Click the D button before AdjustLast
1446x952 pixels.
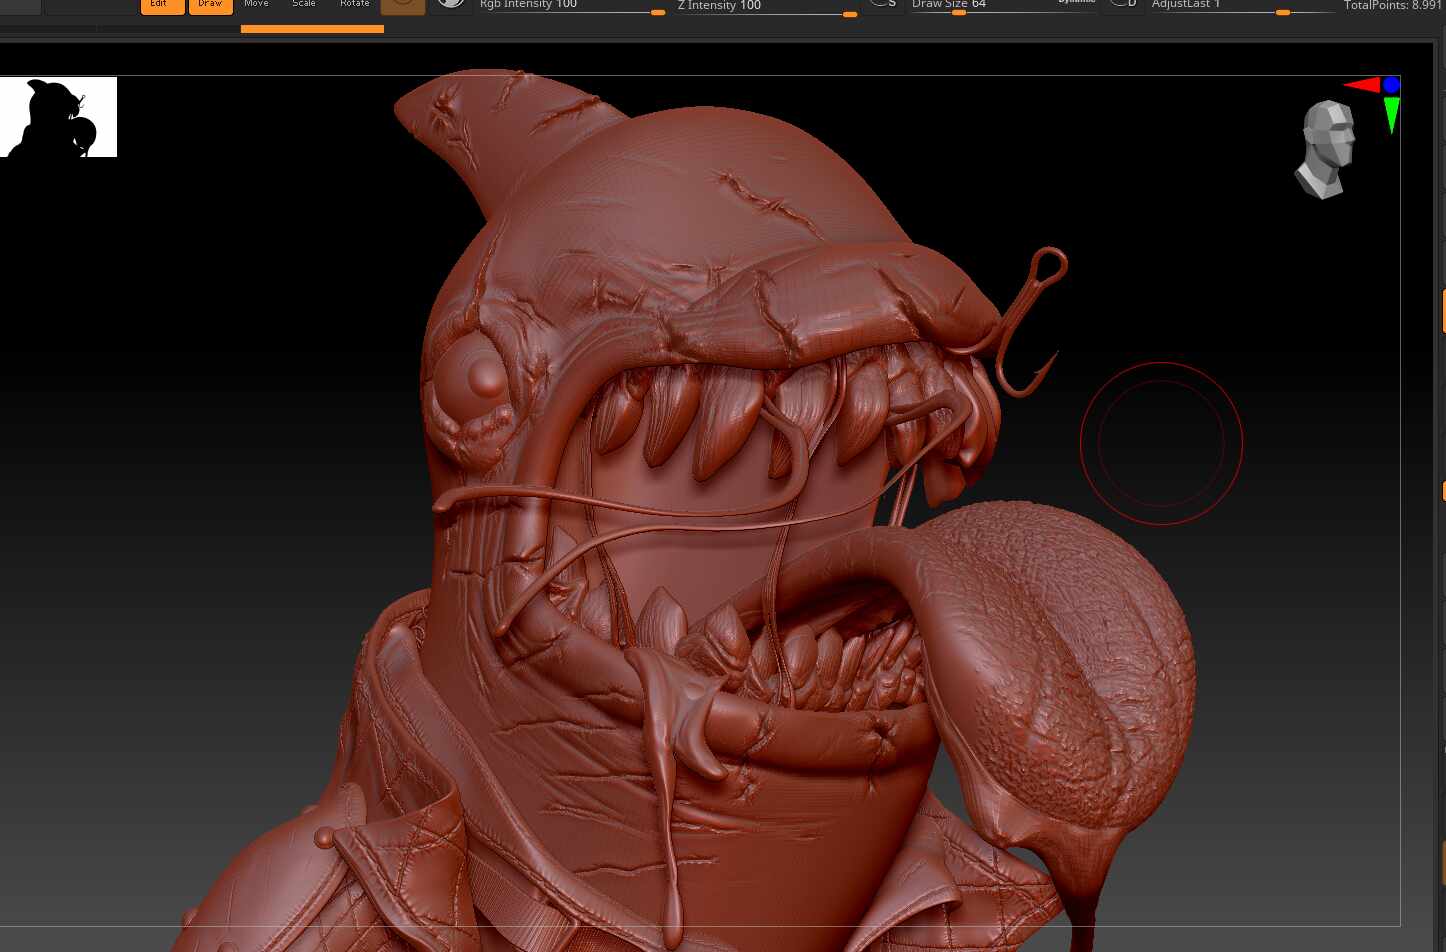coord(1124,5)
